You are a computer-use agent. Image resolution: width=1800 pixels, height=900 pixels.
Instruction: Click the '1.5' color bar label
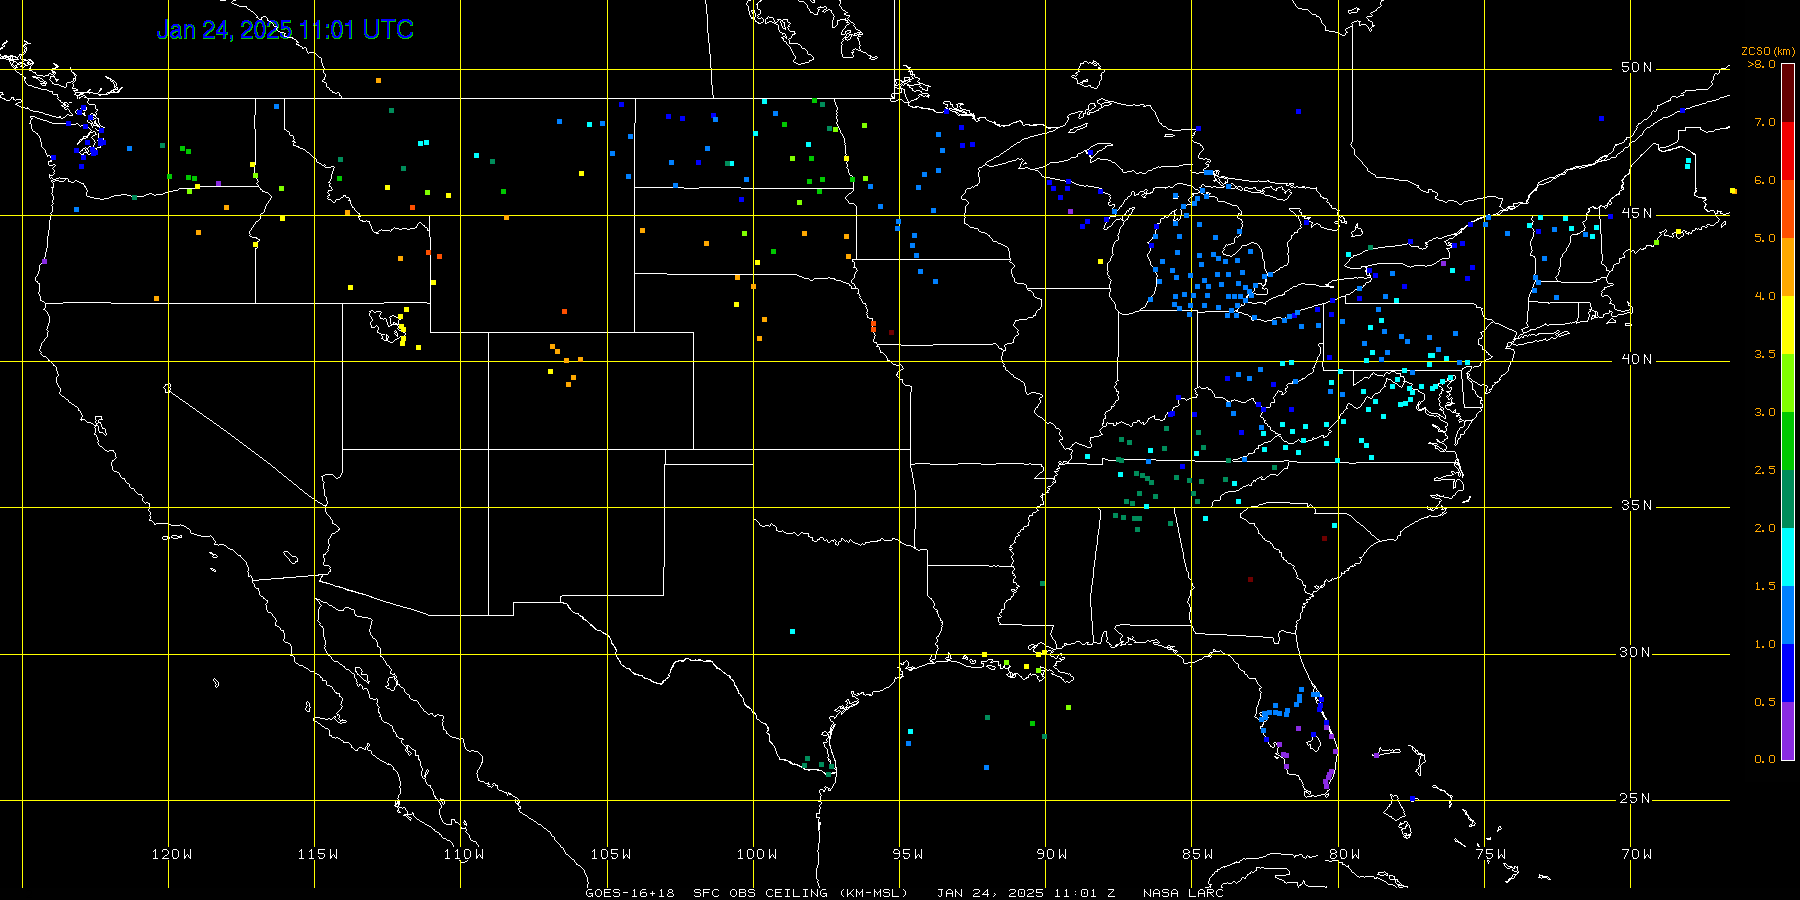[x=1765, y=586]
